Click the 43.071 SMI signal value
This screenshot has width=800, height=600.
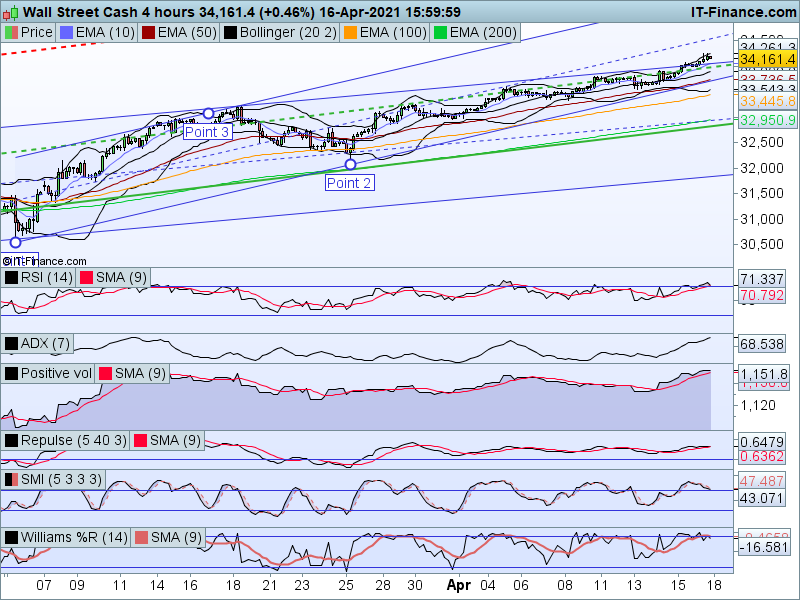[x=762, y=498]
